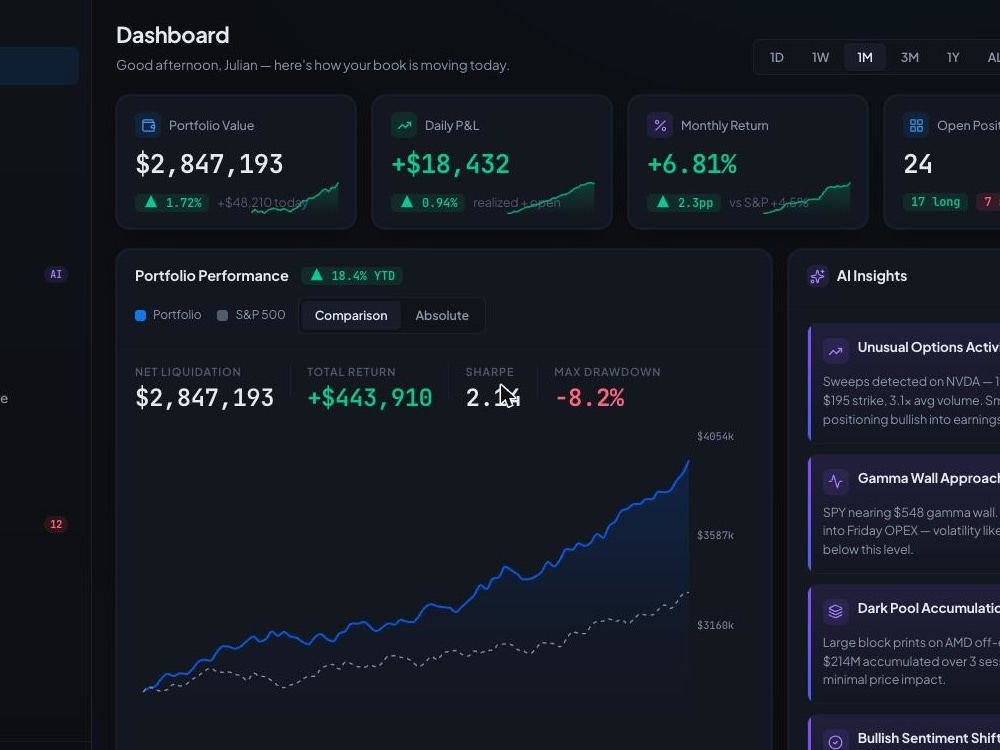
Task: Click the blue Portfolio legend swatch
Action: point(141,315)
